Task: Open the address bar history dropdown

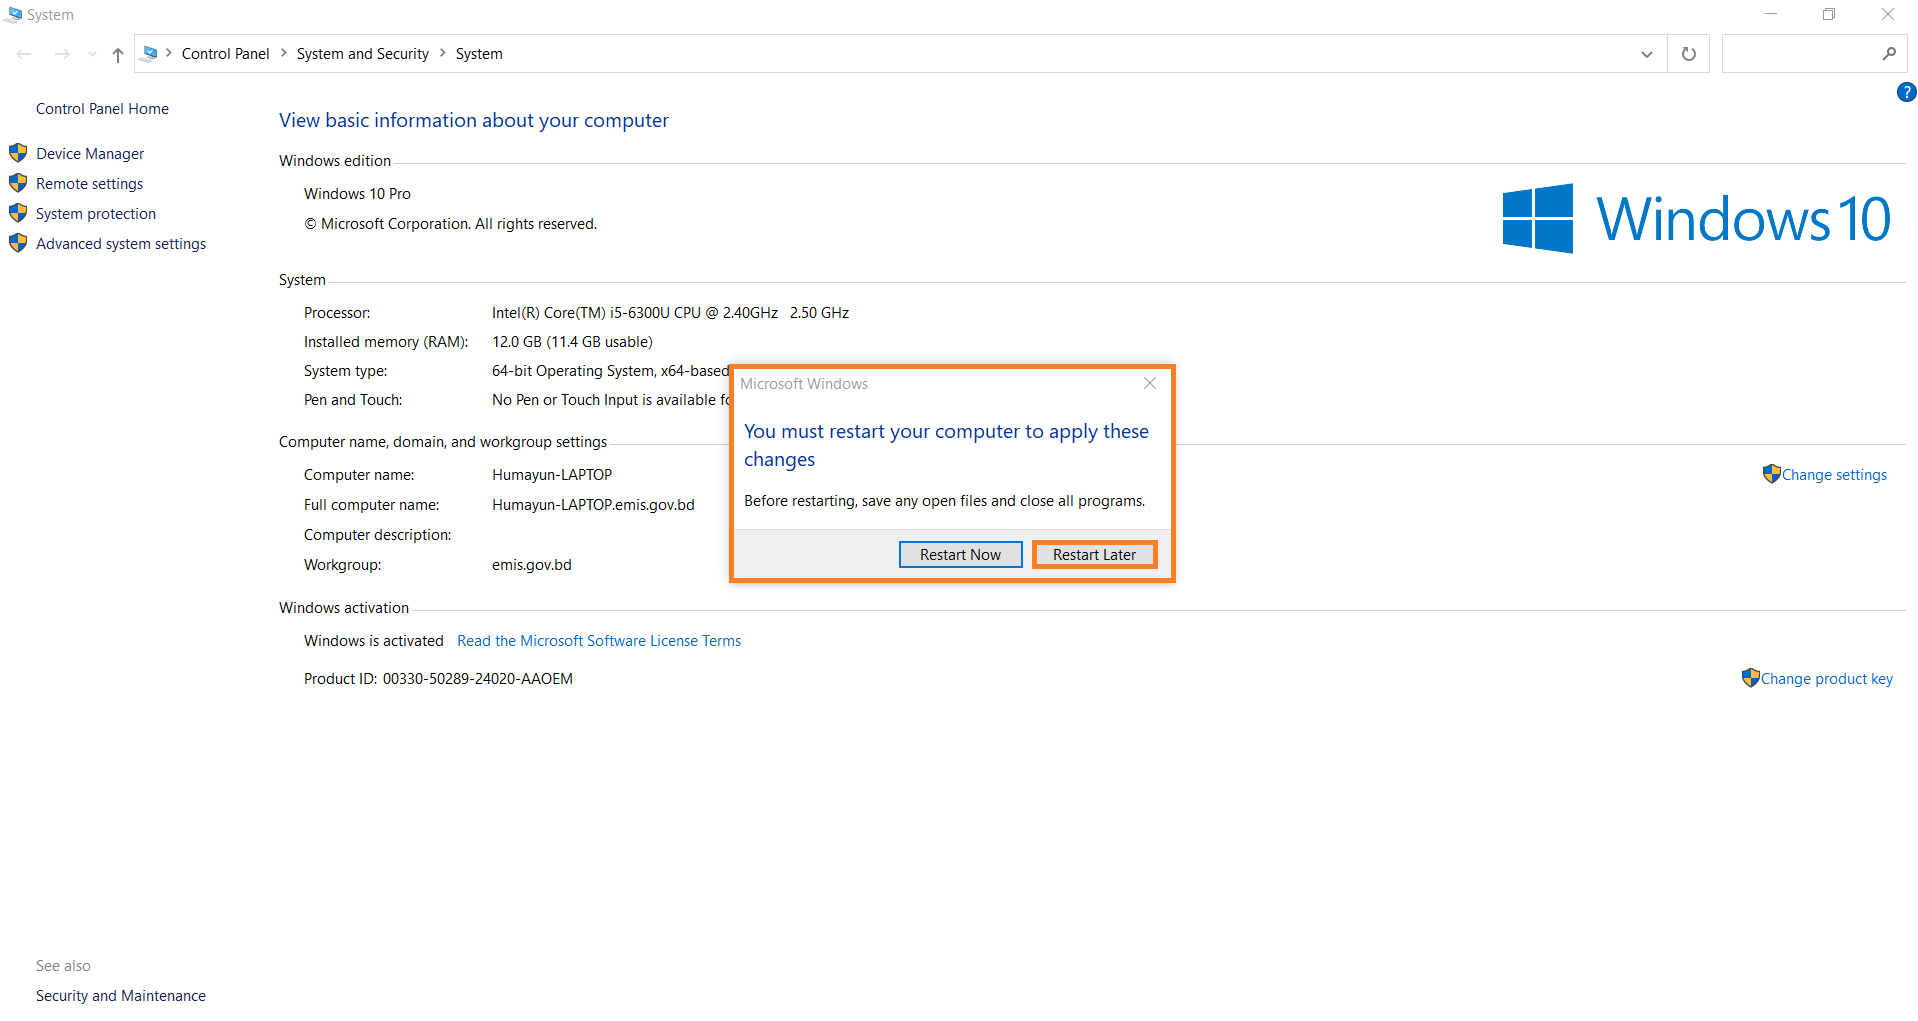Action: tap(1646, 54)
